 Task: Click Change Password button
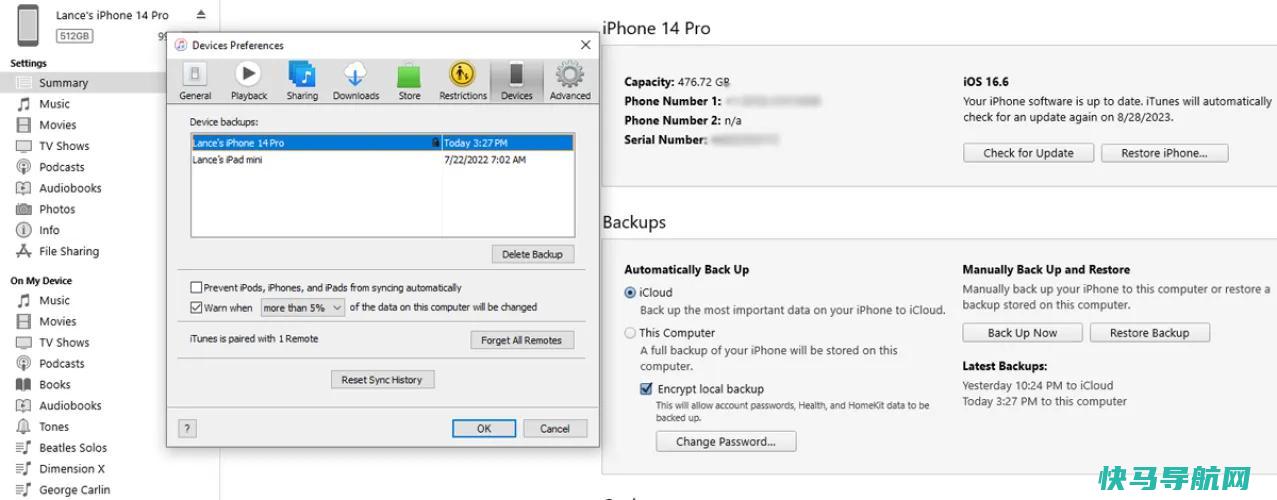click(726, 441)
